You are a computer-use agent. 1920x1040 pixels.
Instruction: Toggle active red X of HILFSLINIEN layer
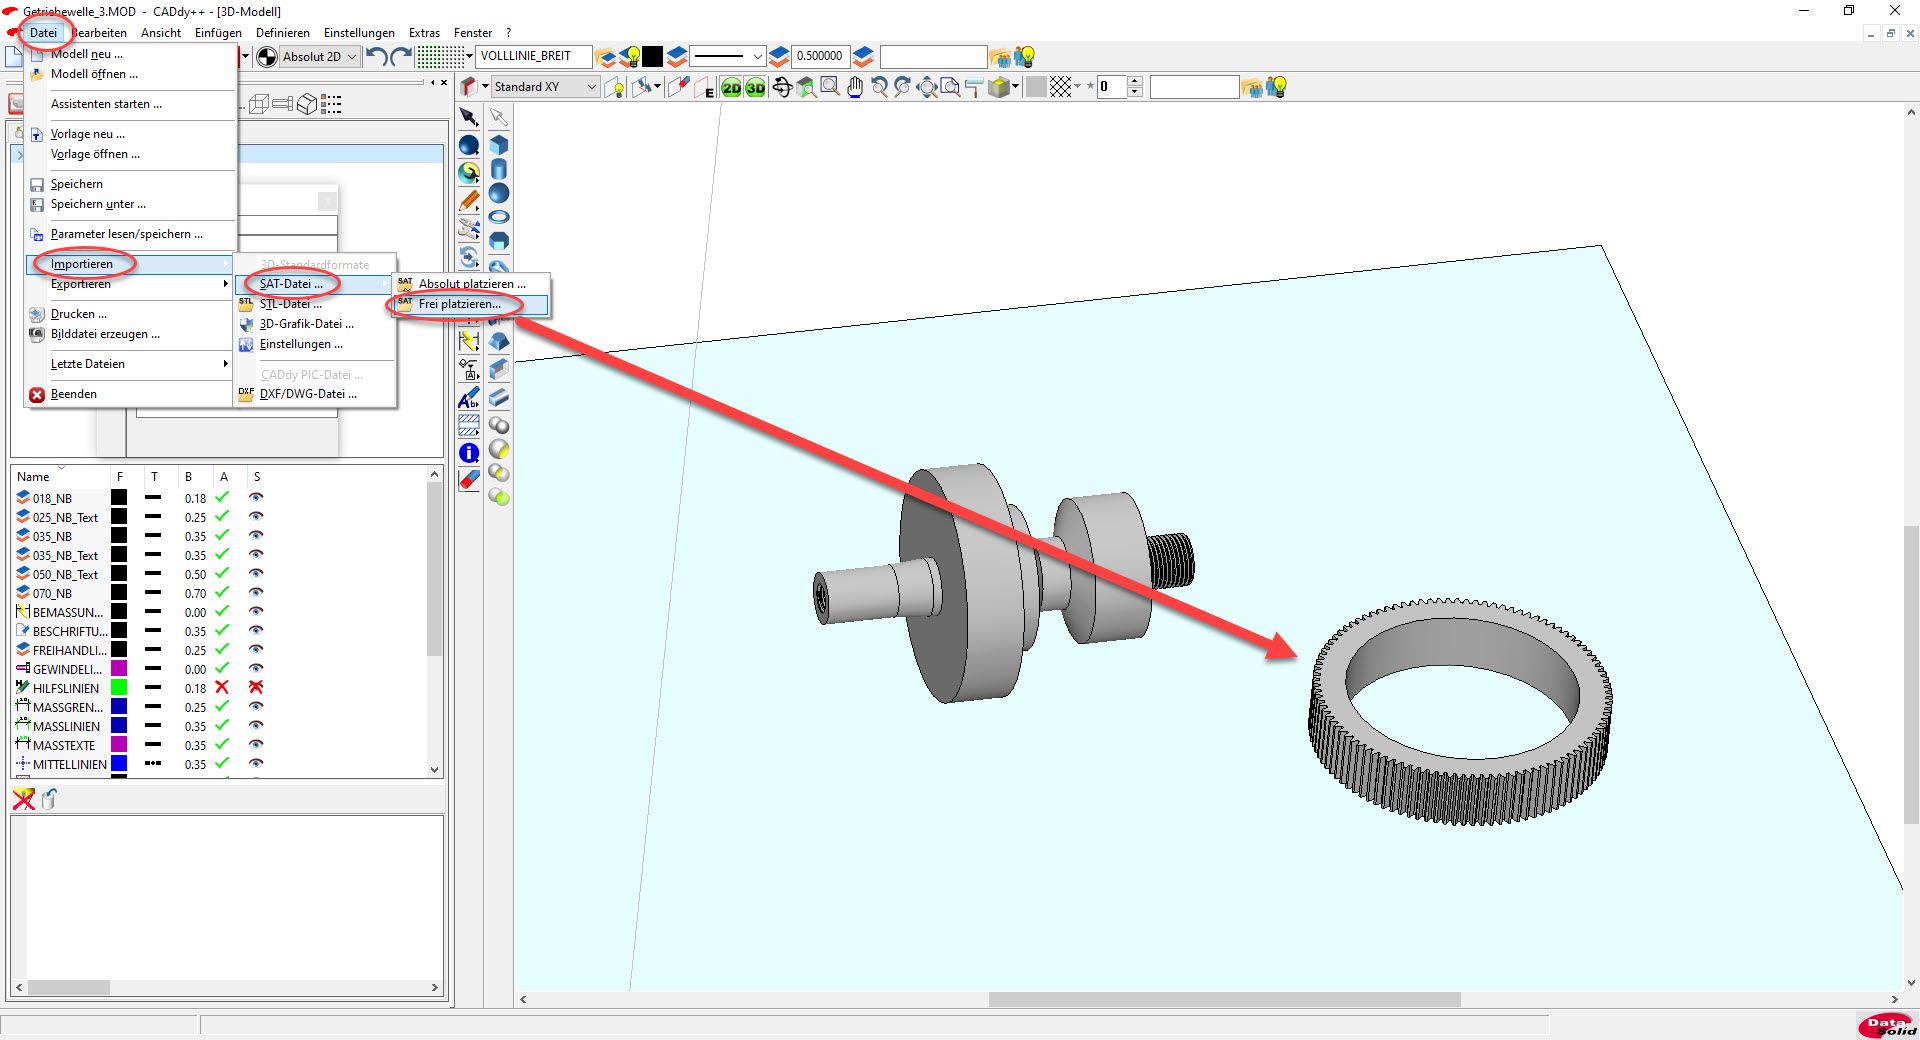223,688
